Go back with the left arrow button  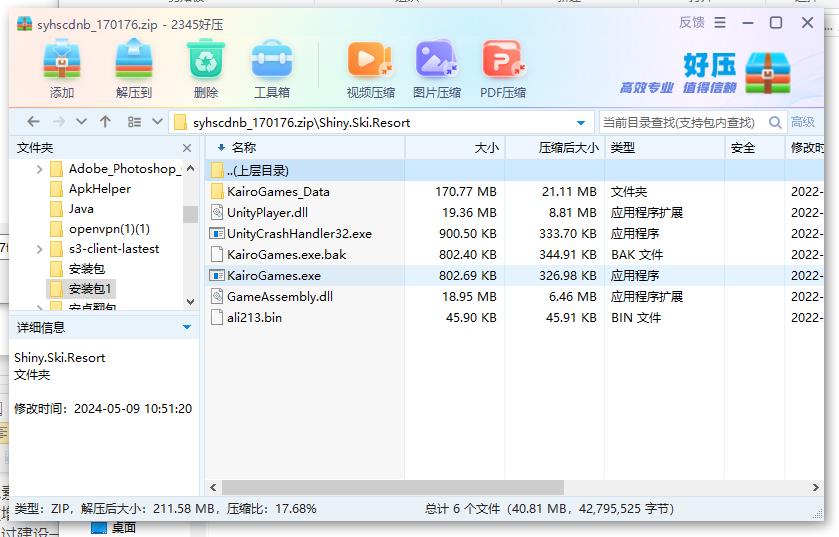coord(33,122)
